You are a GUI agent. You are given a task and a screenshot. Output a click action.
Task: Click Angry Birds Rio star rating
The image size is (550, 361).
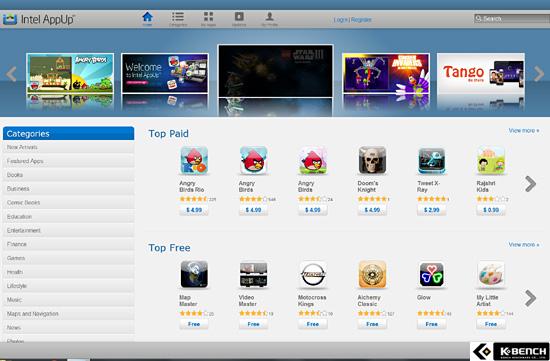click(x=194, y=199)
